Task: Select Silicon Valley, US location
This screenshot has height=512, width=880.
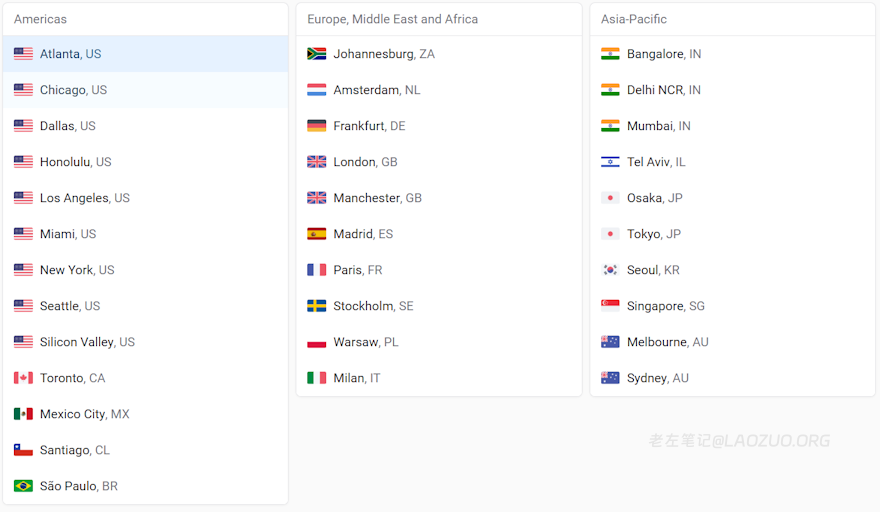Action: click(145, 342)
